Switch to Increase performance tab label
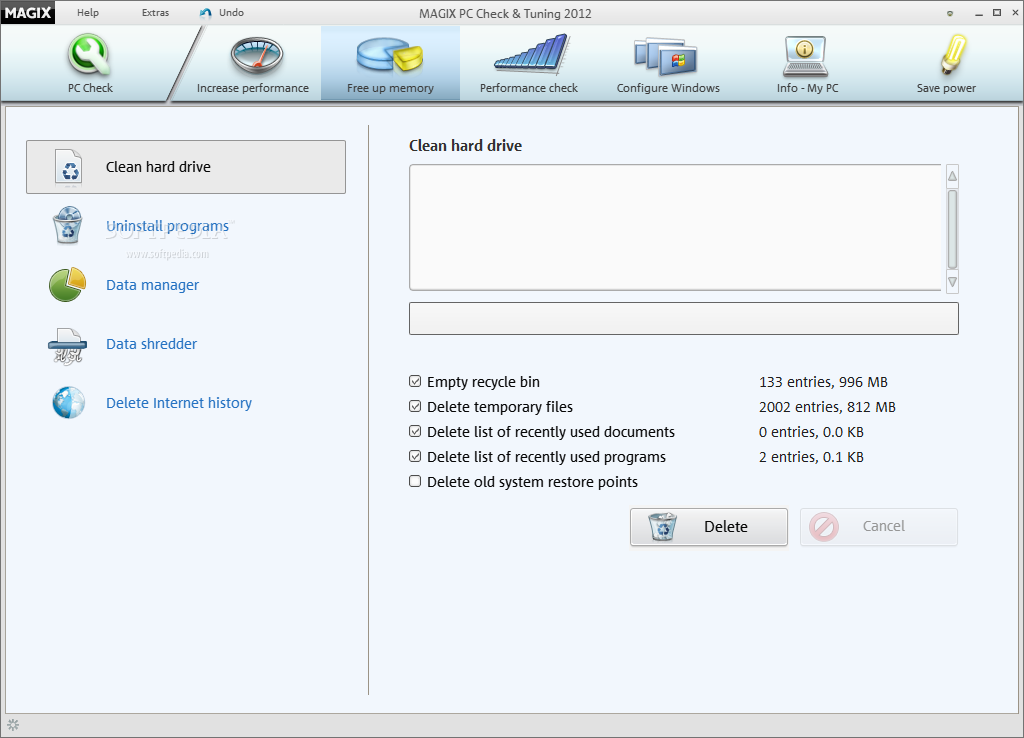The width and height of the screenshot is (1024, 738). 253,88
